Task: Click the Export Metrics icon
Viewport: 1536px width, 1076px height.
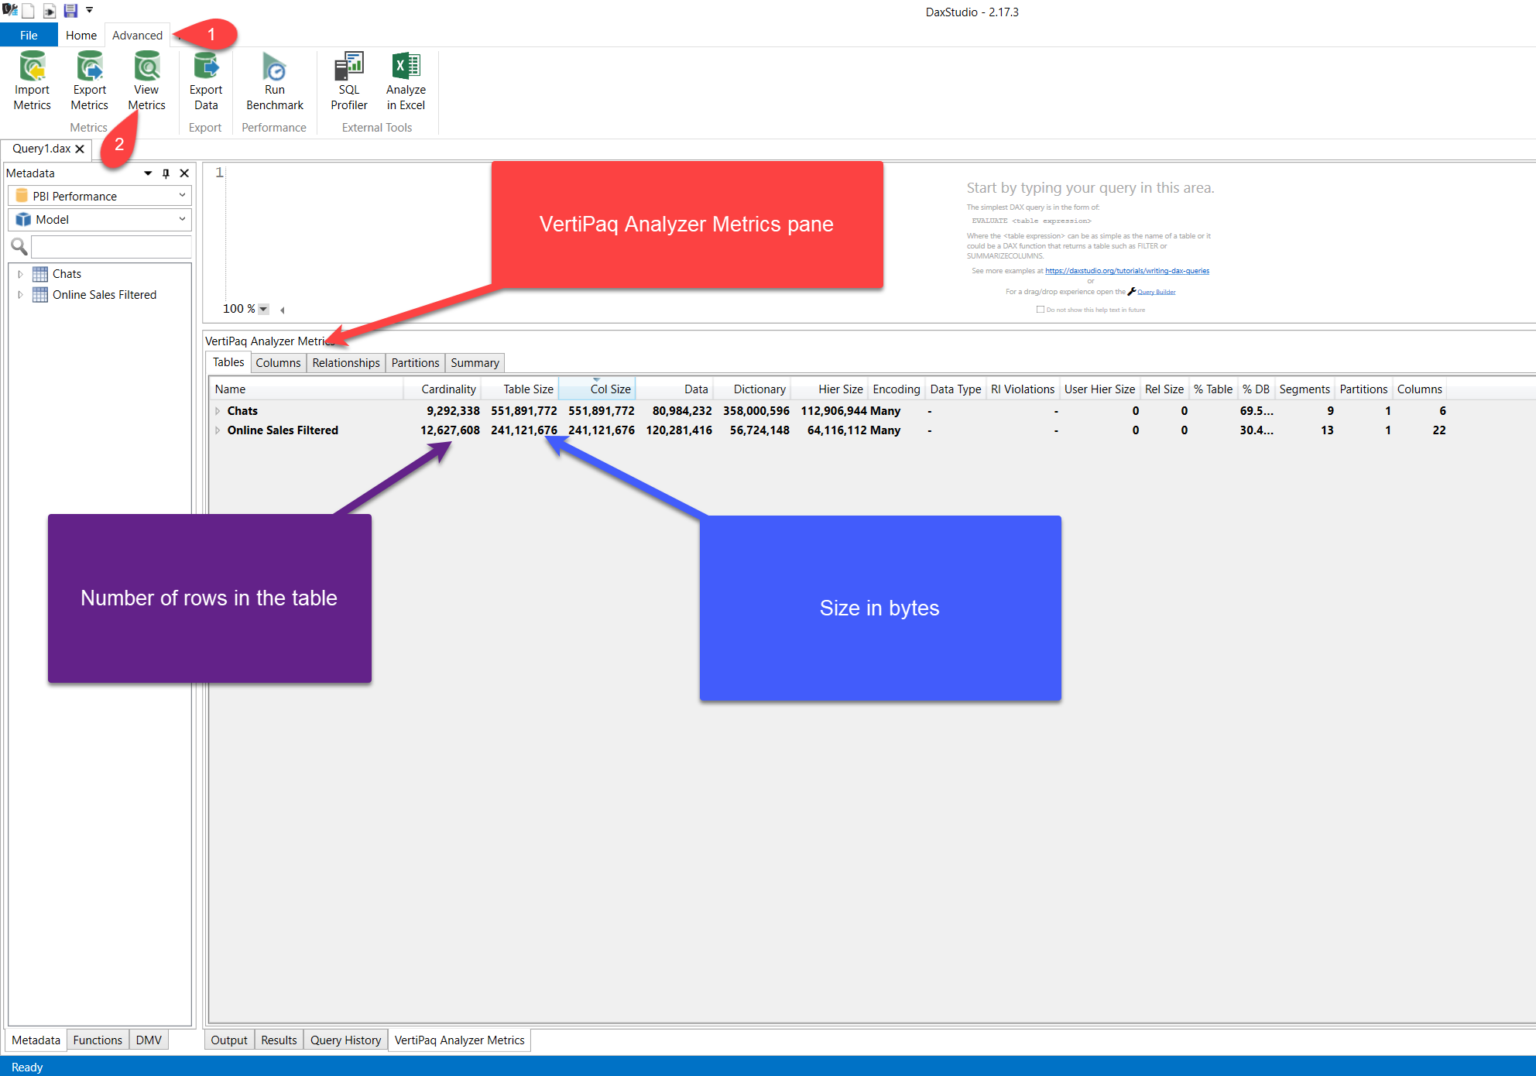Action: [89, 79]
